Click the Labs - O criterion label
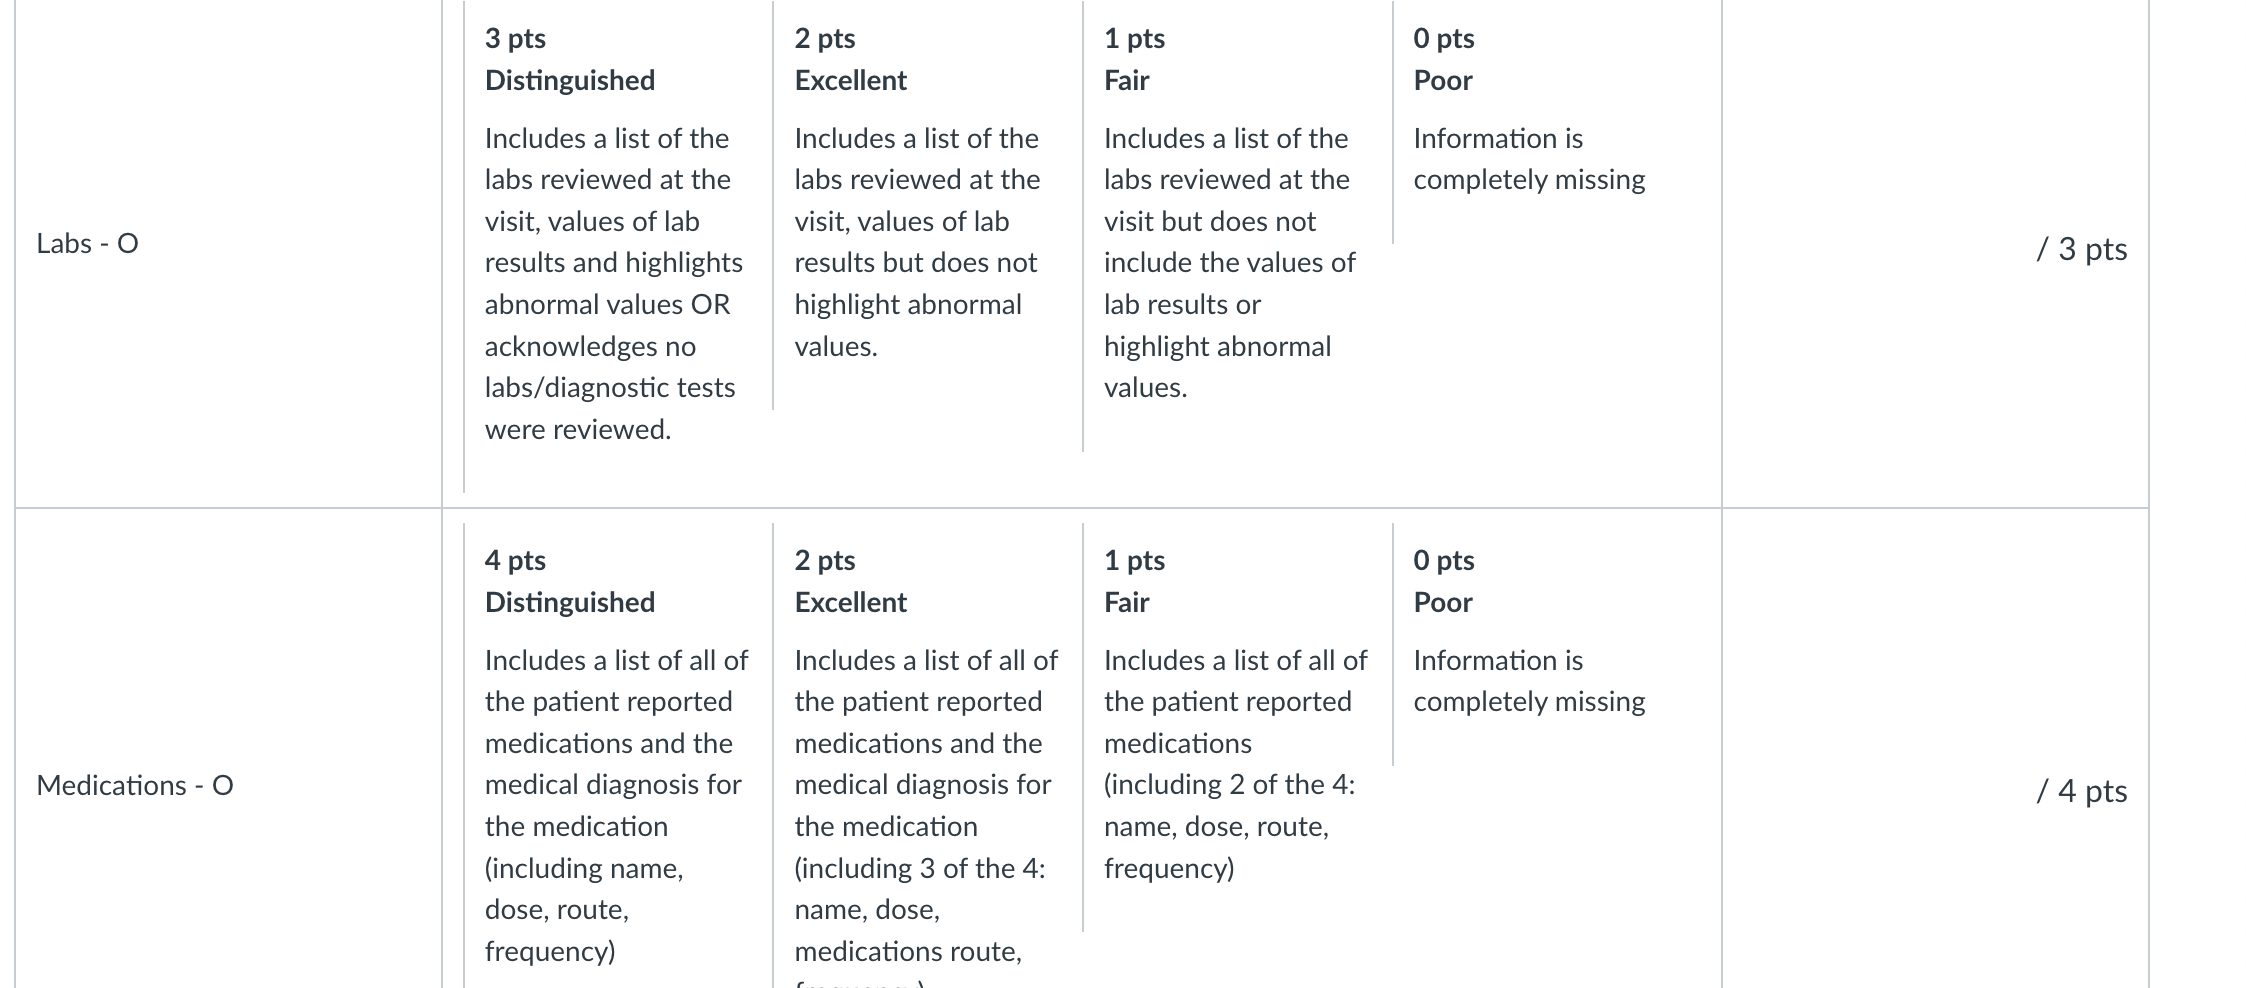This screenshot has width=2246, height=988. pos(87,243)
